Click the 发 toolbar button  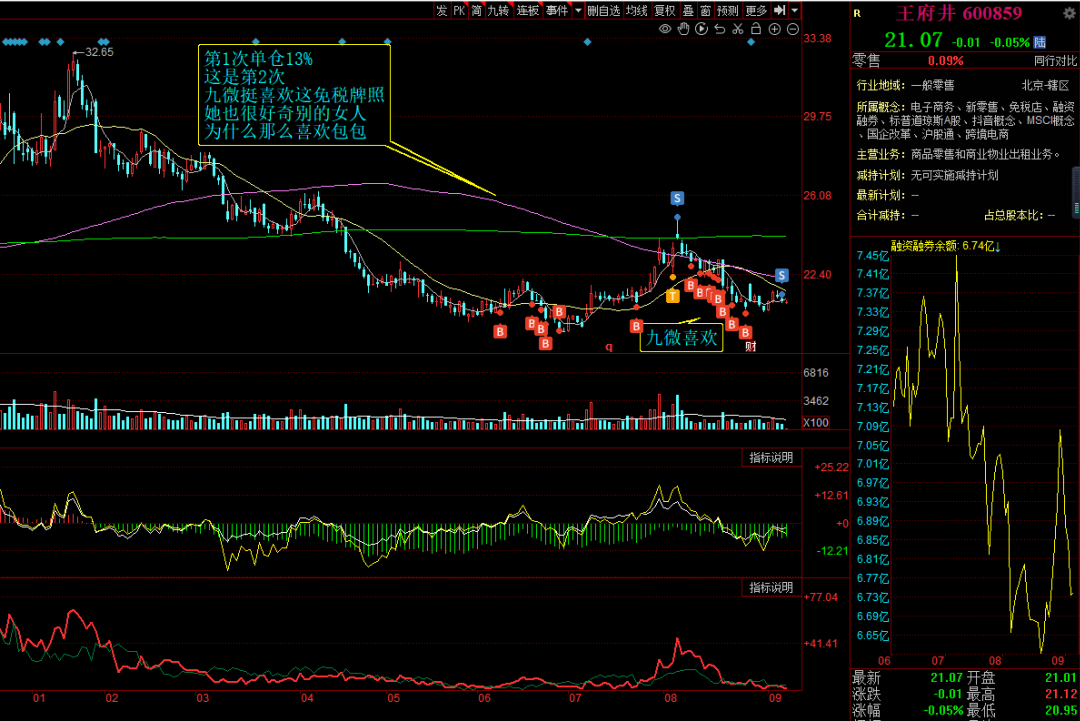442,10
